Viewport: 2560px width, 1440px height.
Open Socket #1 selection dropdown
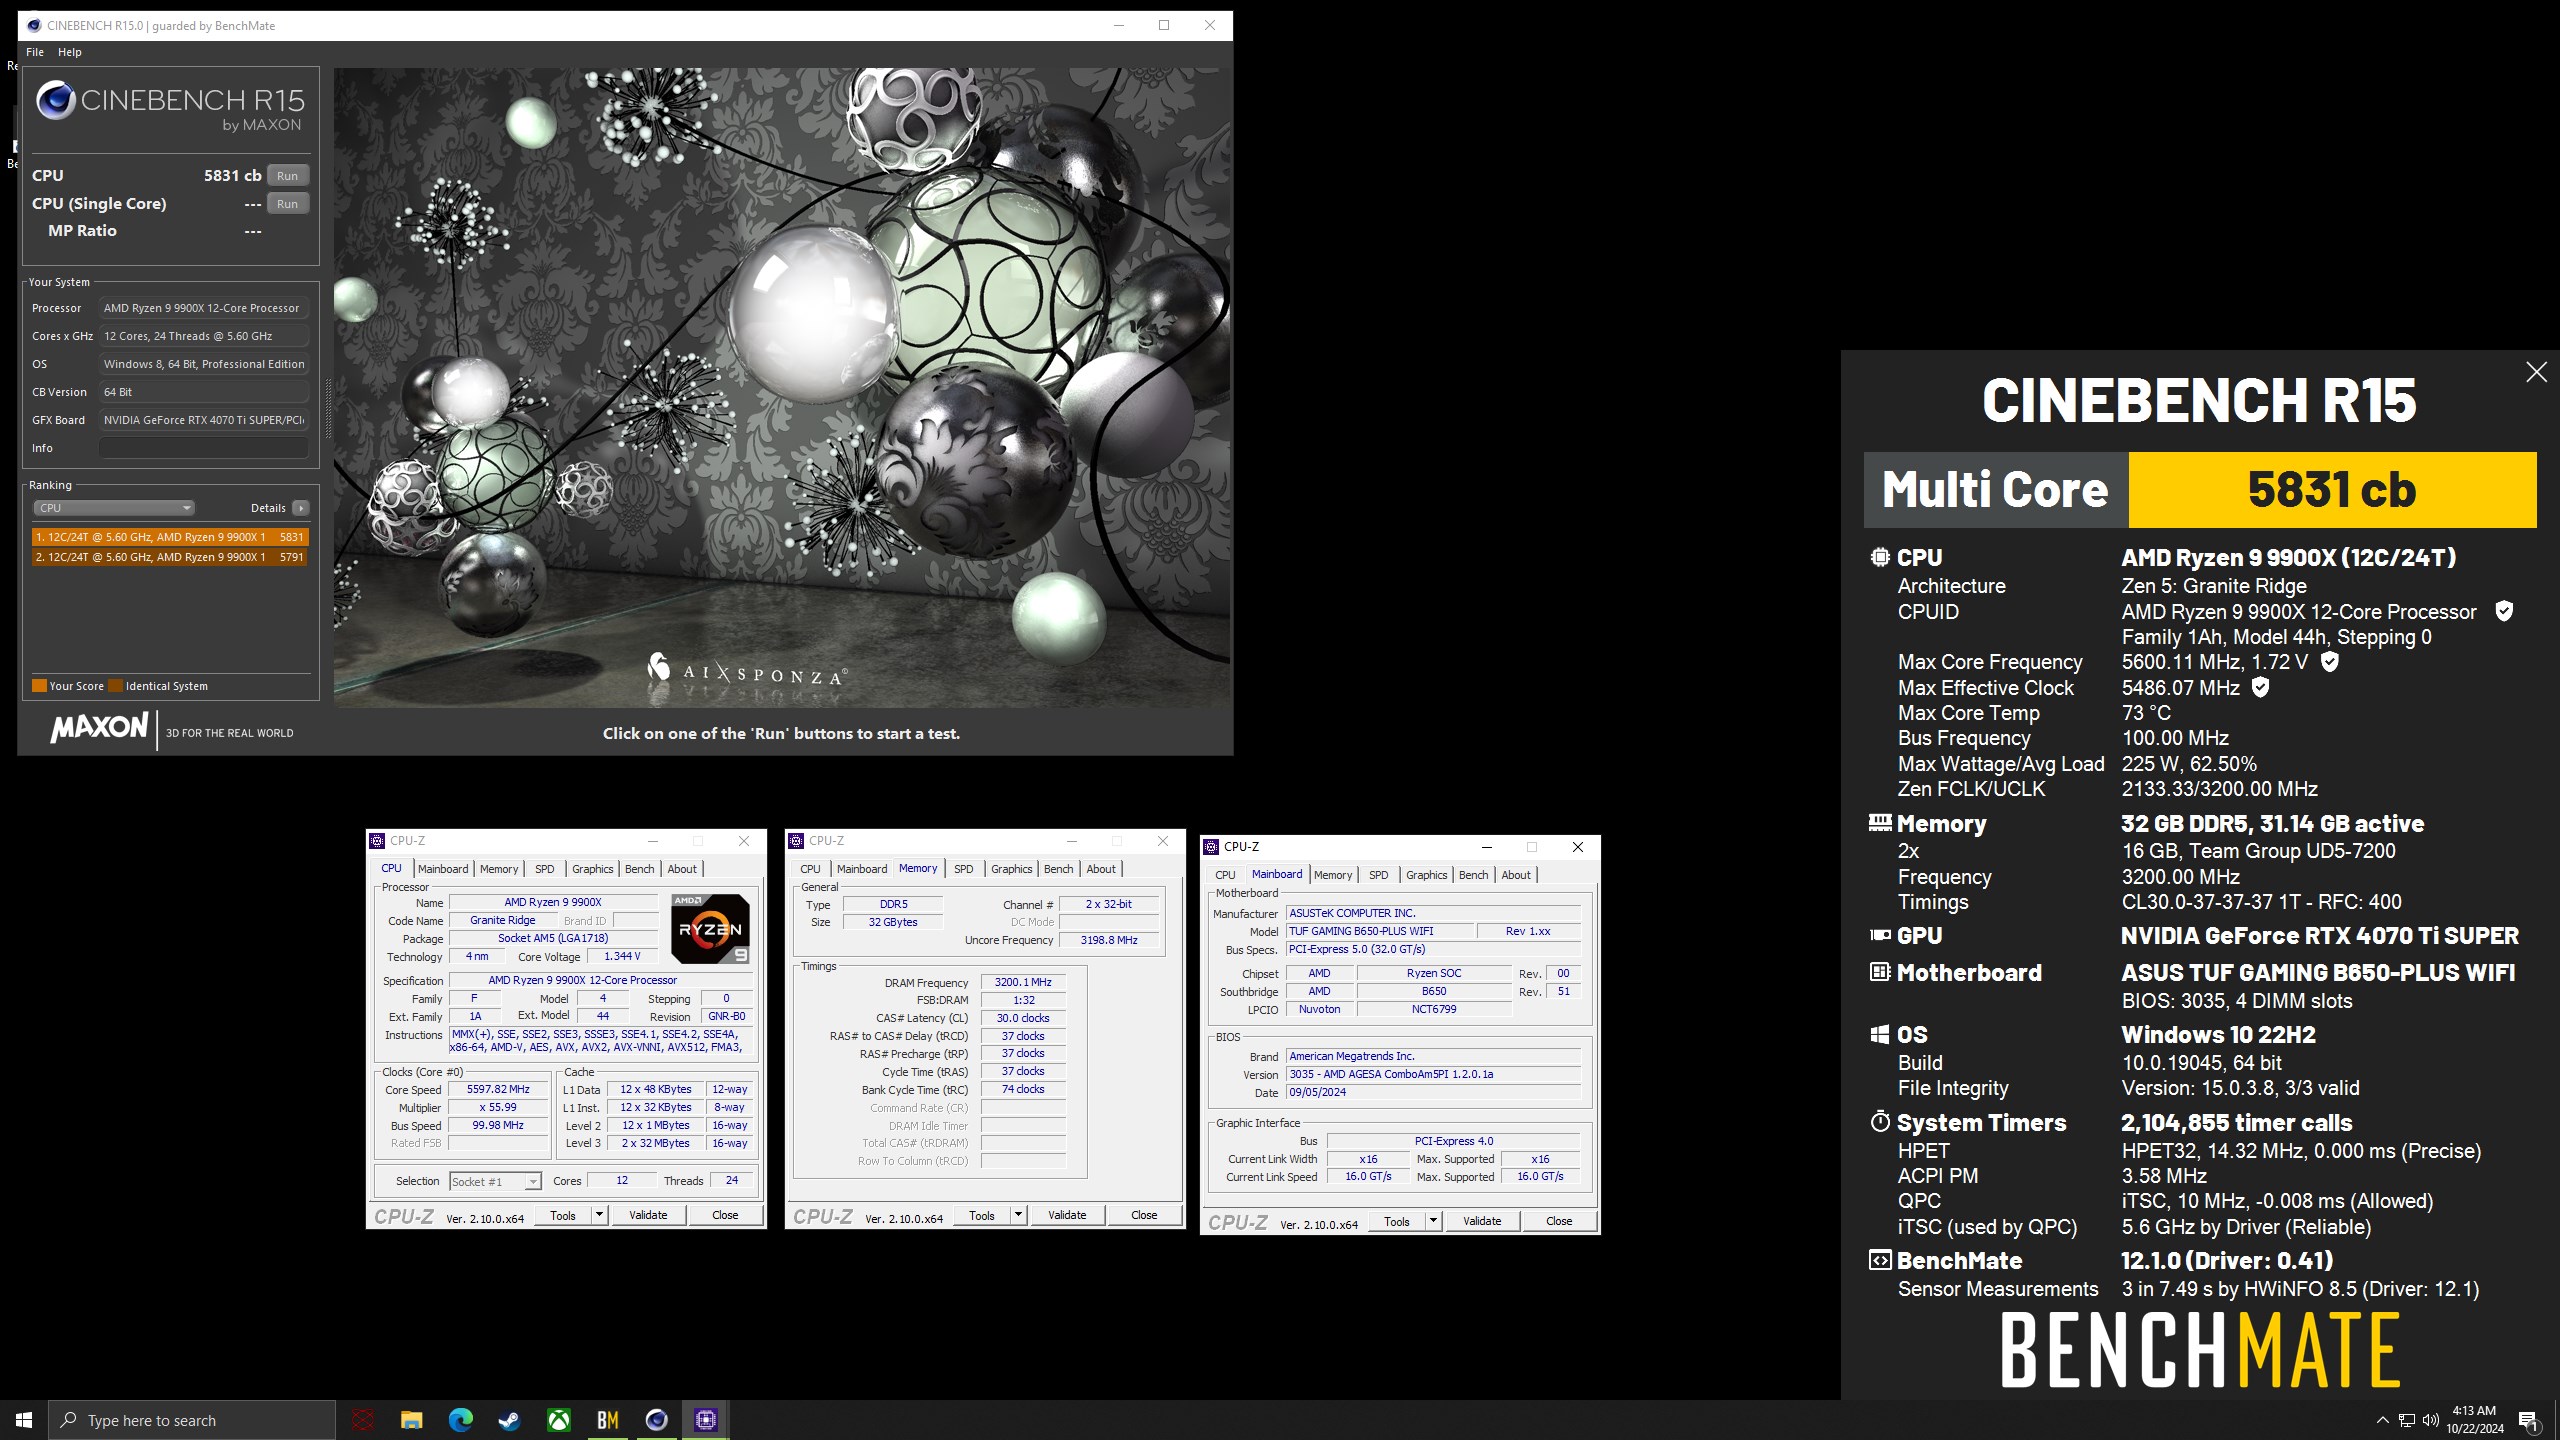point(495,1182)
